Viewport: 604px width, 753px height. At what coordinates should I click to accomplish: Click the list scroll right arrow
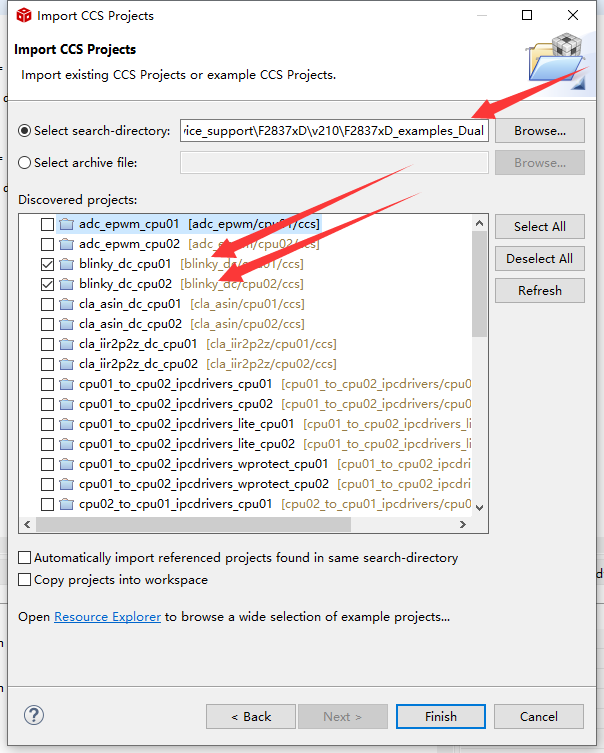(463, 524)
